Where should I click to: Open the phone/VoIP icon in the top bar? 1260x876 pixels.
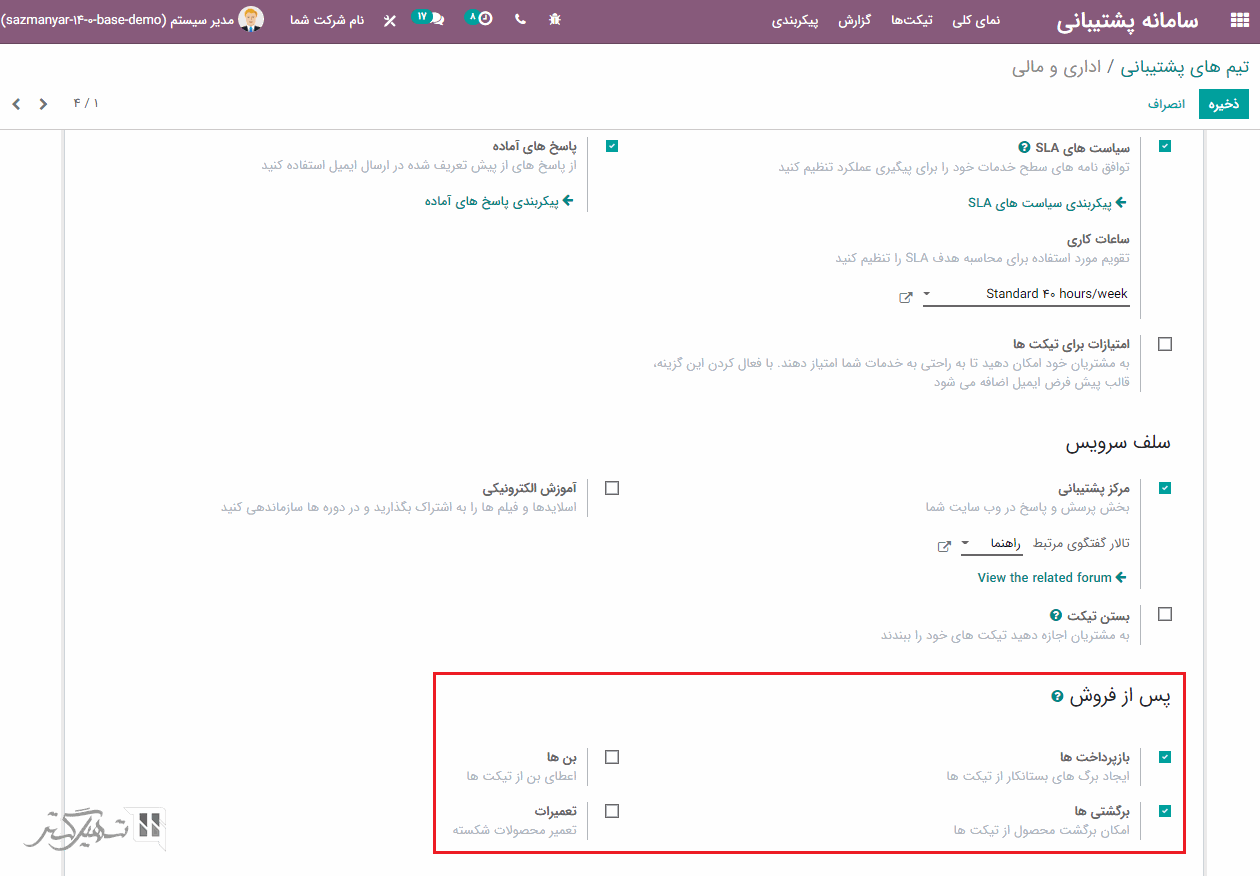click(520, 19)
